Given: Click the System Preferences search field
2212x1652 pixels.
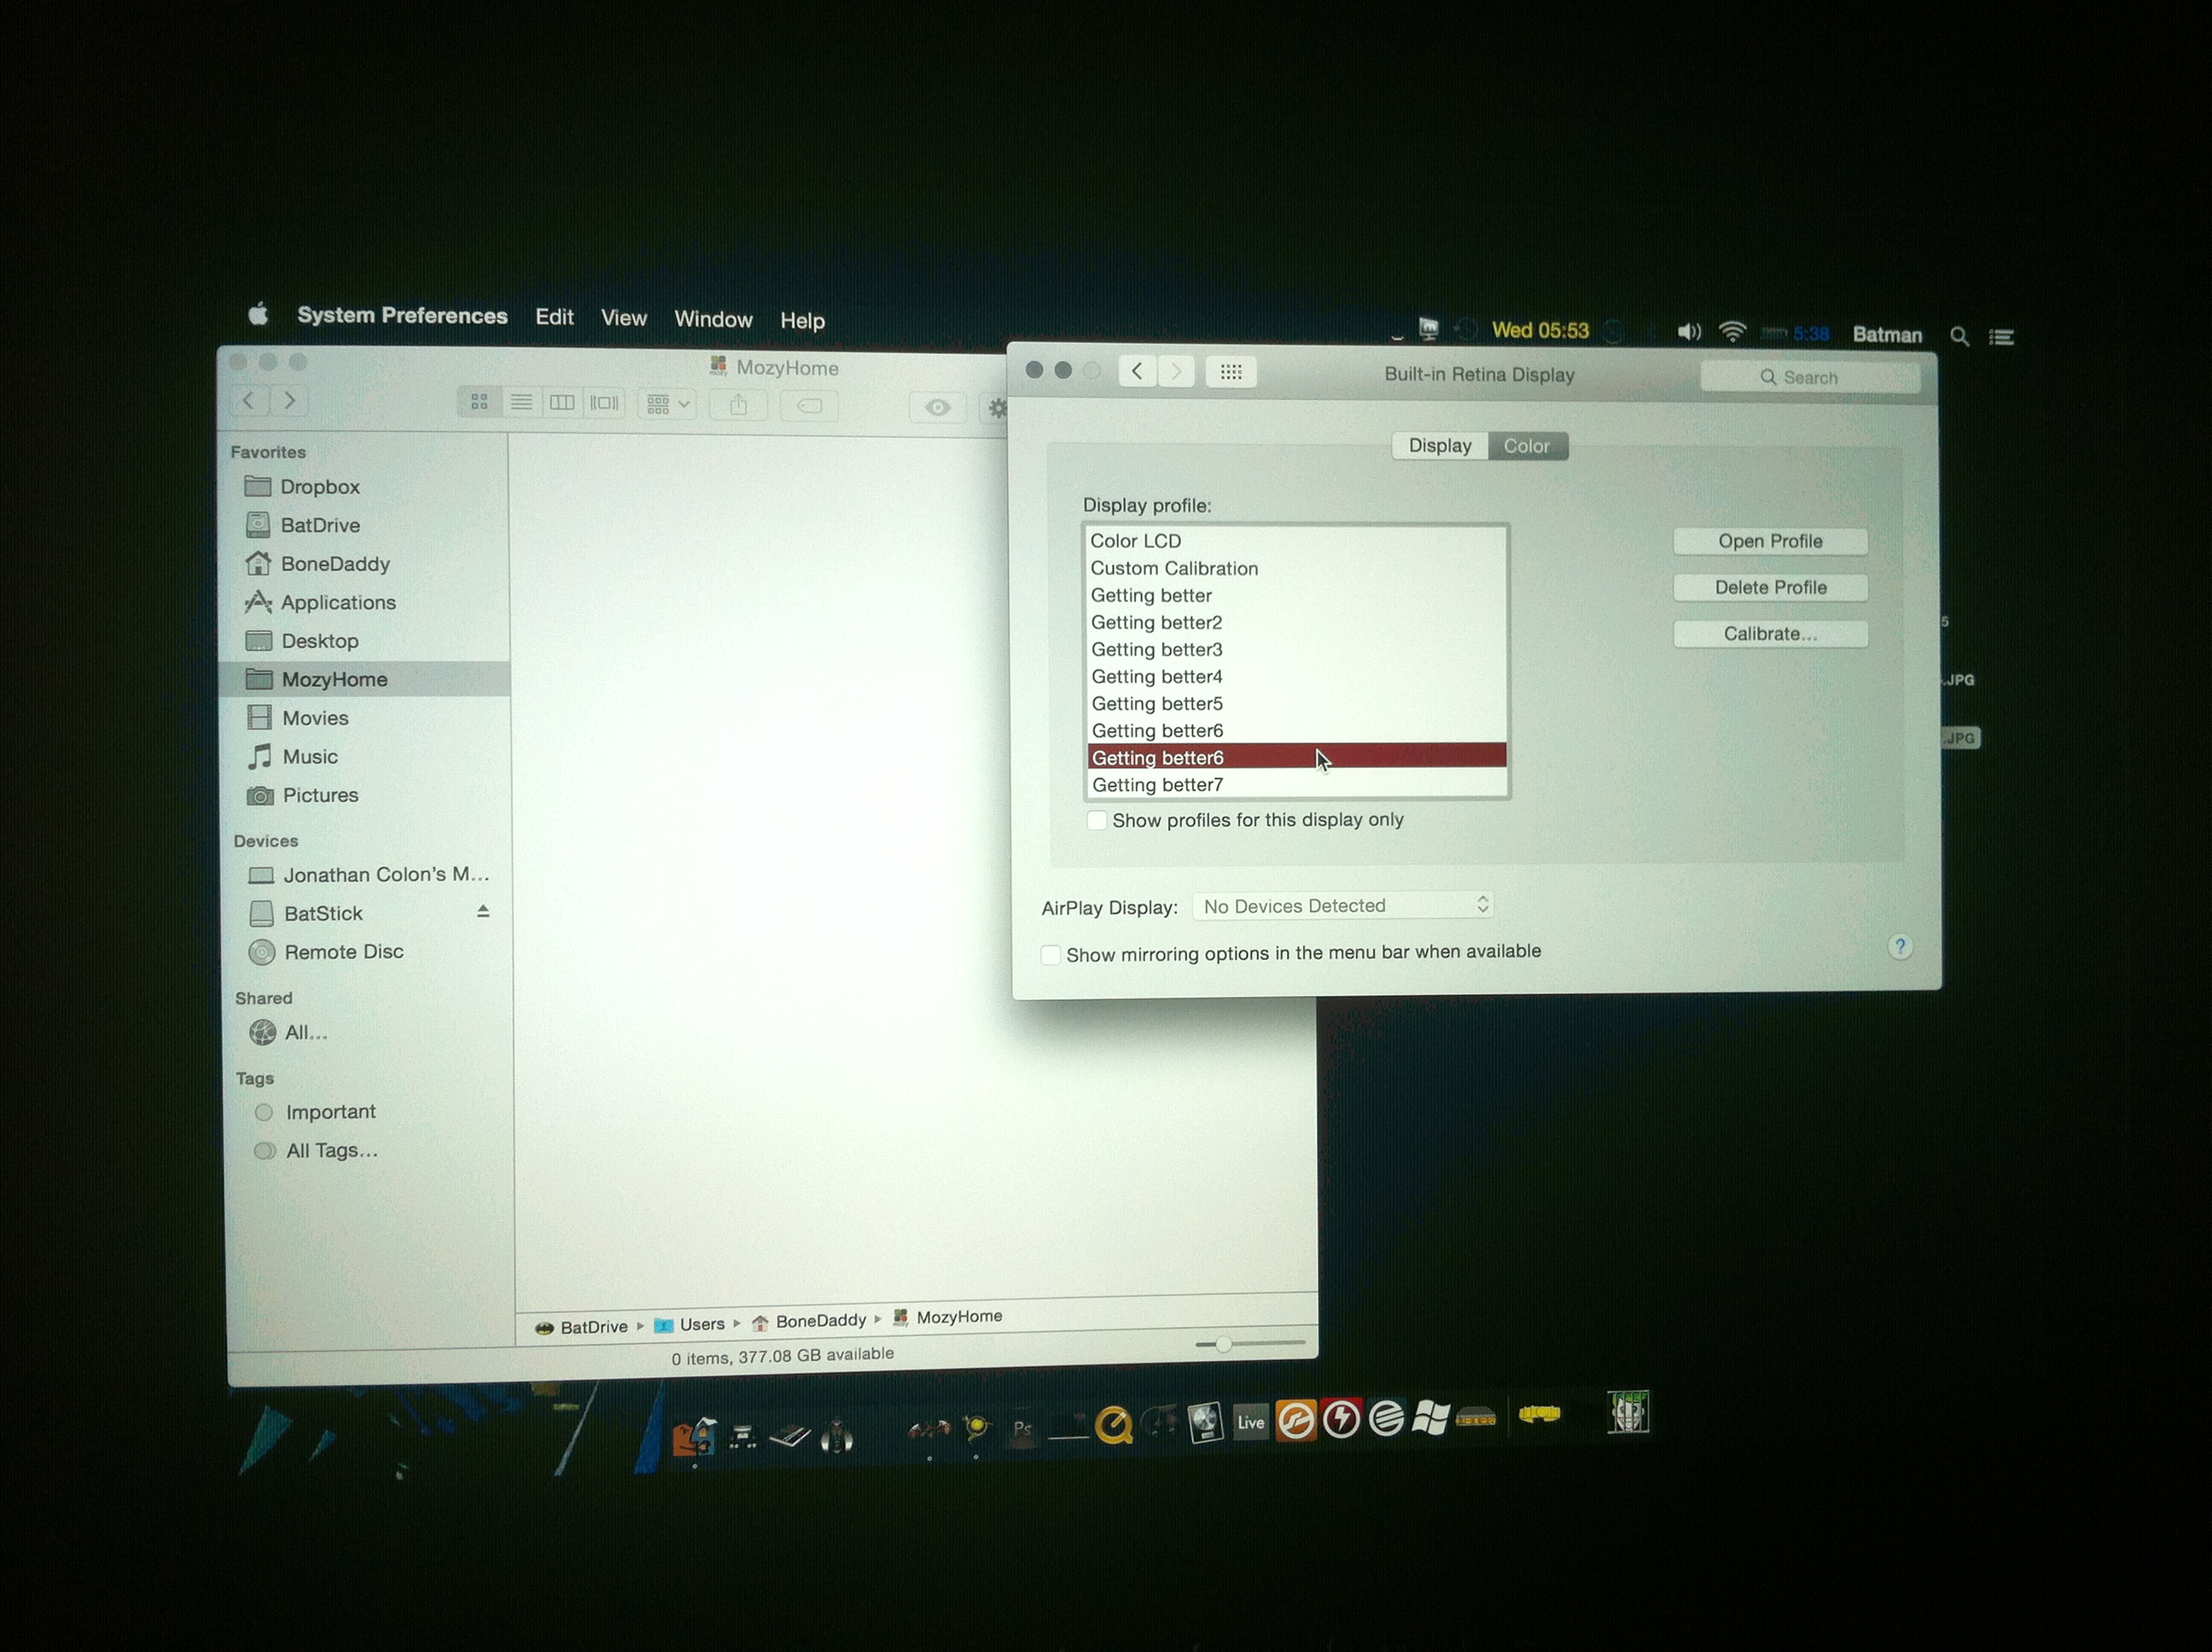Looking at the screenshot, I should coord(1808,377).
